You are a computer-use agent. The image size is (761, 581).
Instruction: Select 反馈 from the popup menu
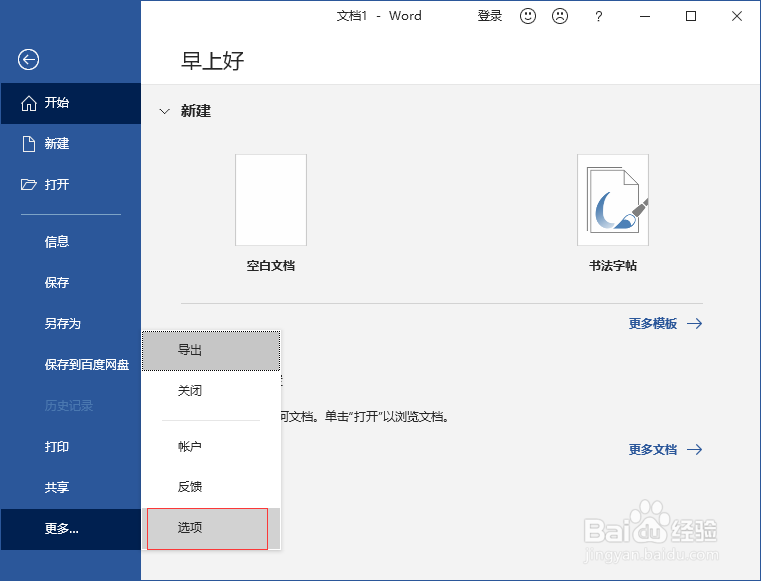pos(211,487)
